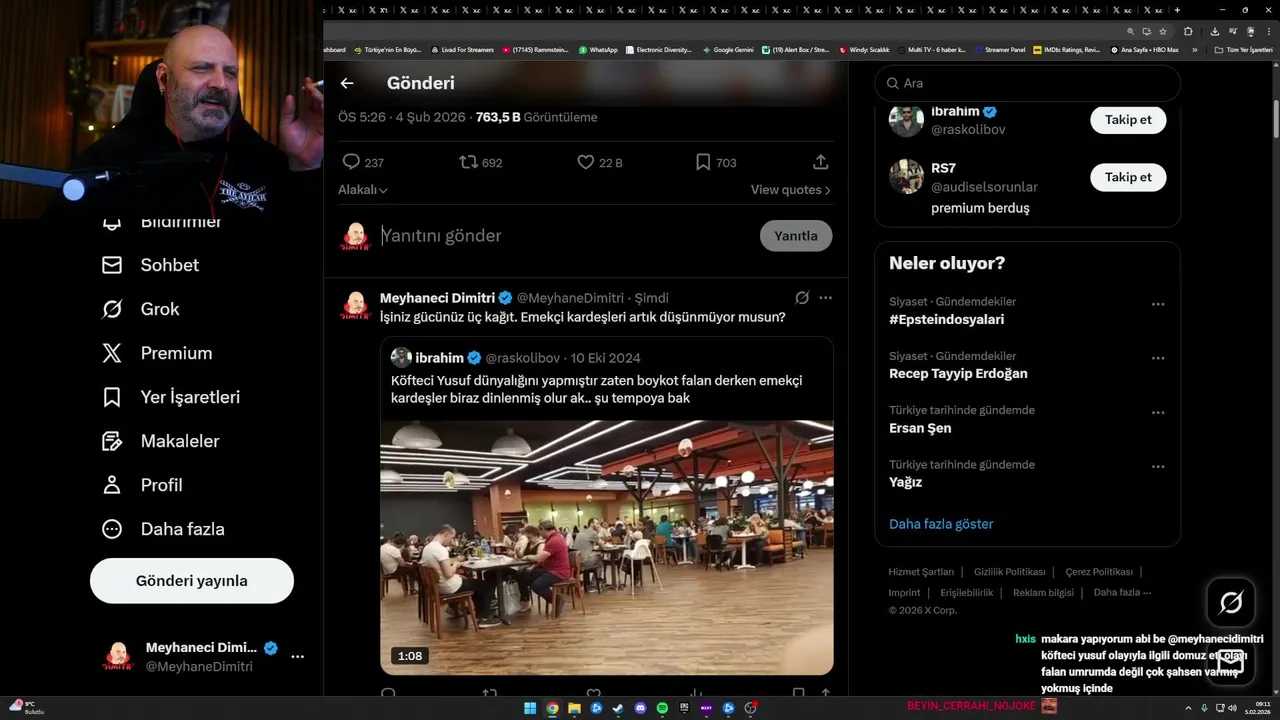Open more options for the #Epsteindosyalari trend

pos(1158,304)
